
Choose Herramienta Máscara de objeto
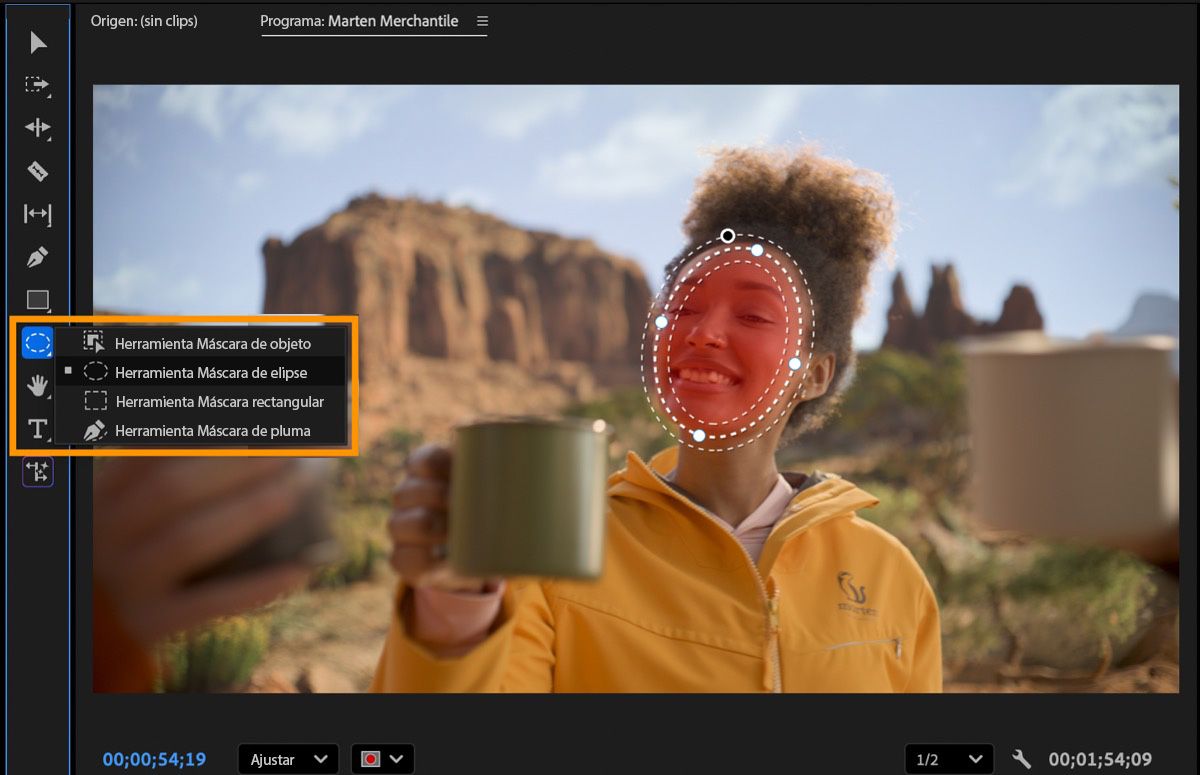200,343
